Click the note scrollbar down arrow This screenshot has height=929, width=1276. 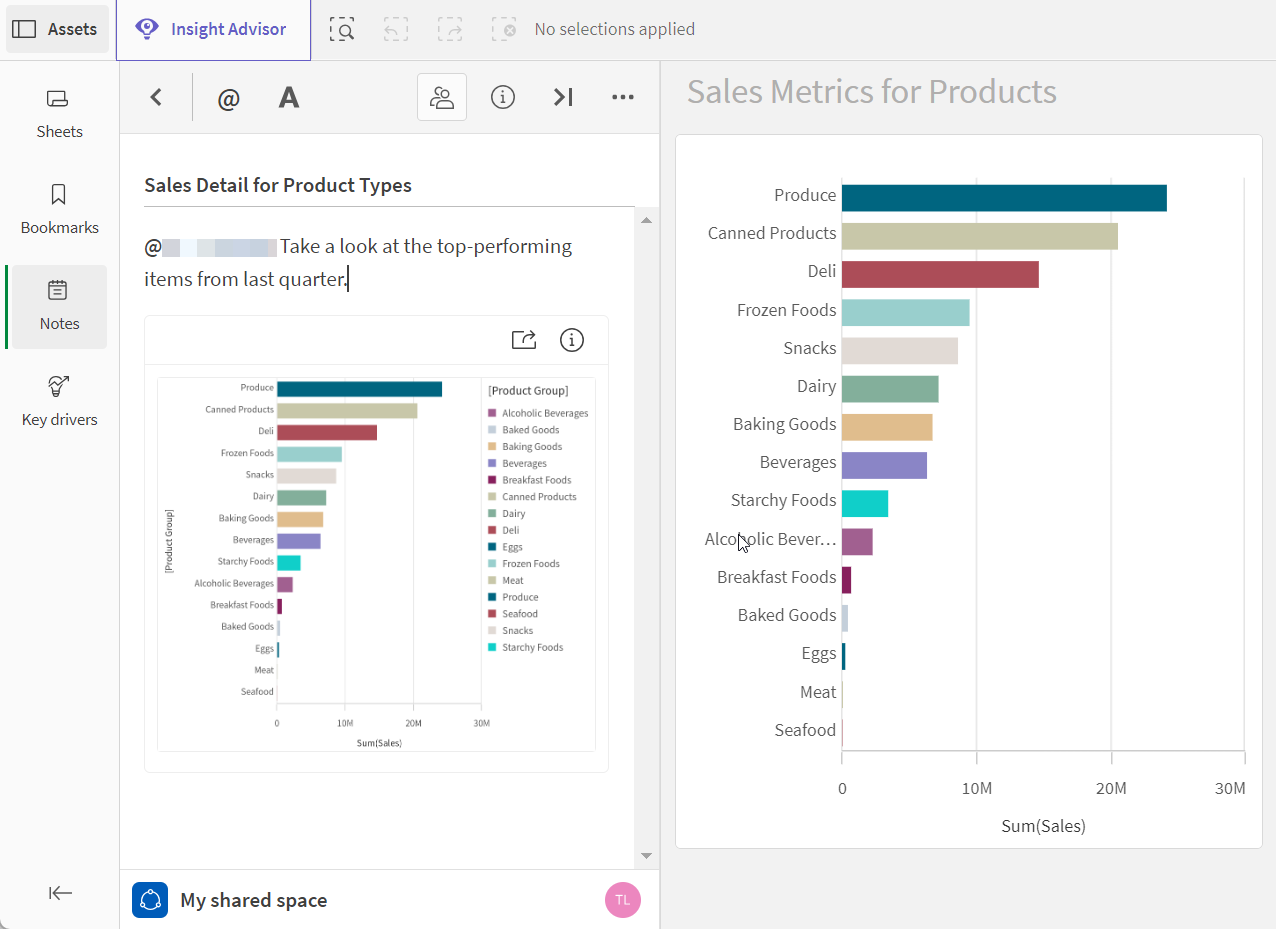click(x=646, y=856)
